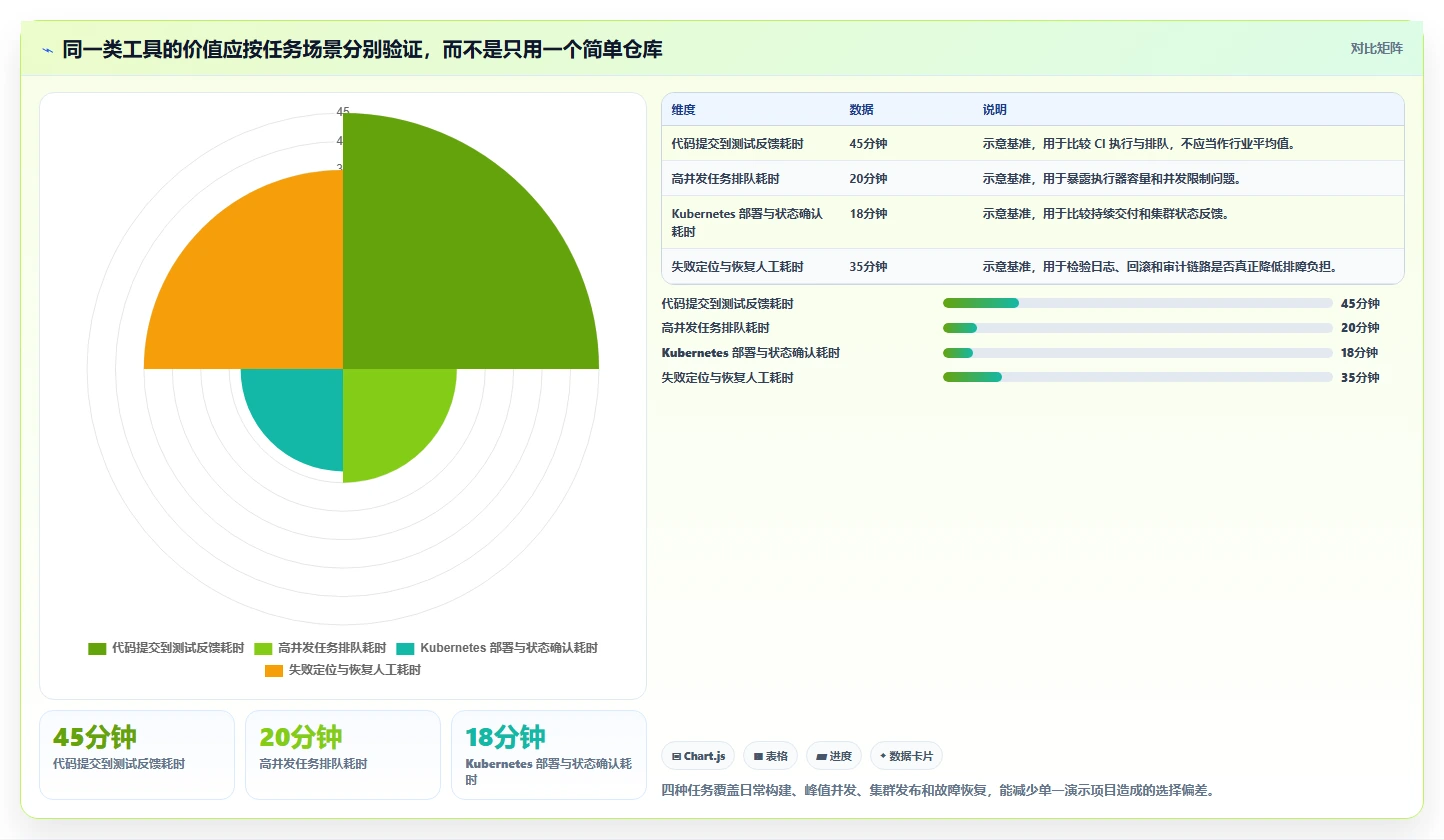Click the 维度 column header
The width and height of the screenshot is (1444, 840).
684,109
